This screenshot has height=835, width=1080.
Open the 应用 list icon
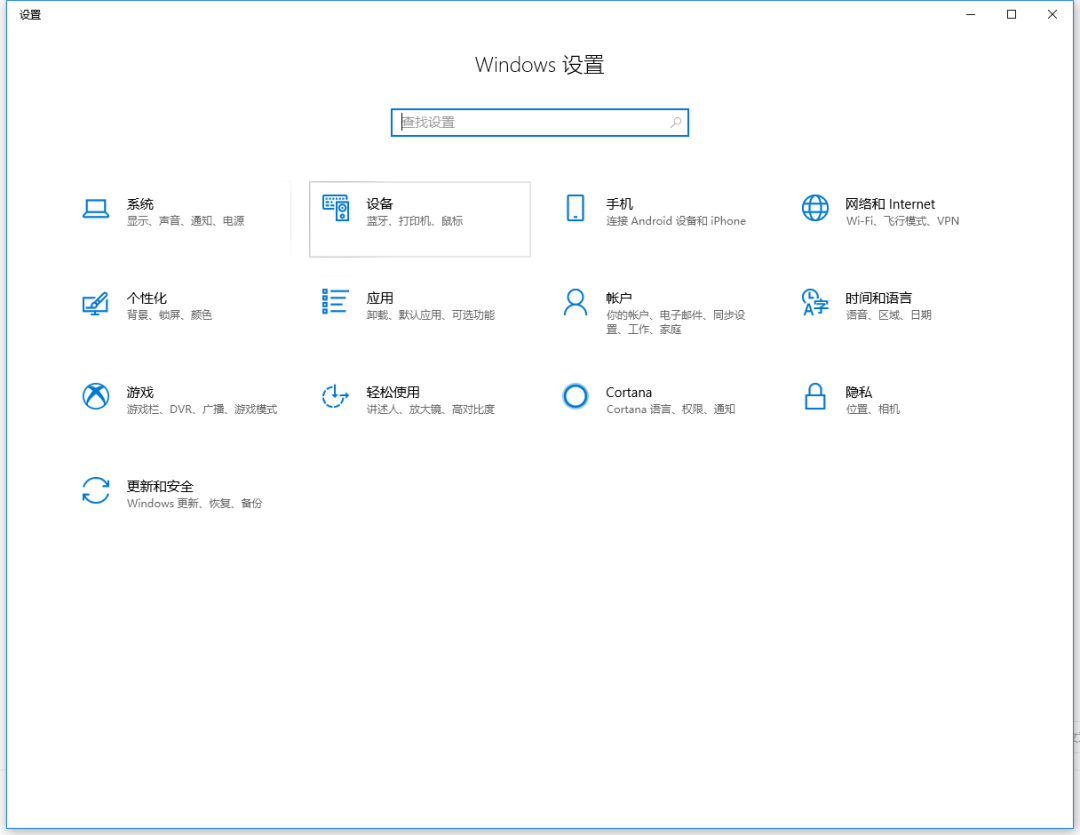click(335, 302)
